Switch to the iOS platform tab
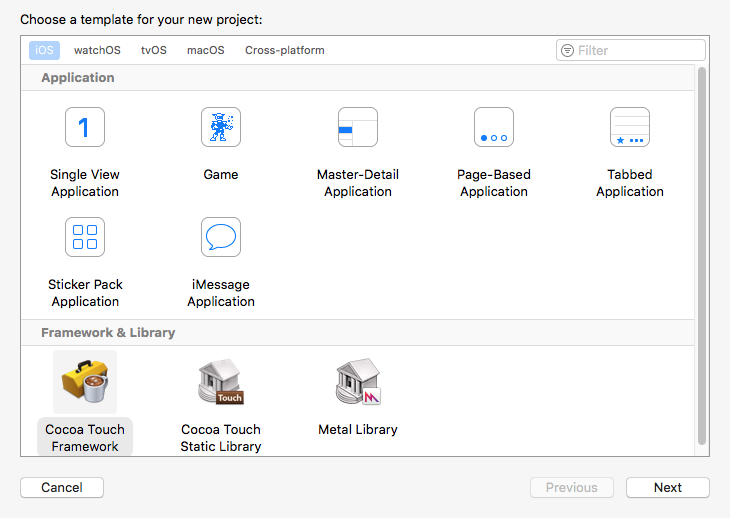The height and width of the screenshot is (518, 730). tap(44, 50)
